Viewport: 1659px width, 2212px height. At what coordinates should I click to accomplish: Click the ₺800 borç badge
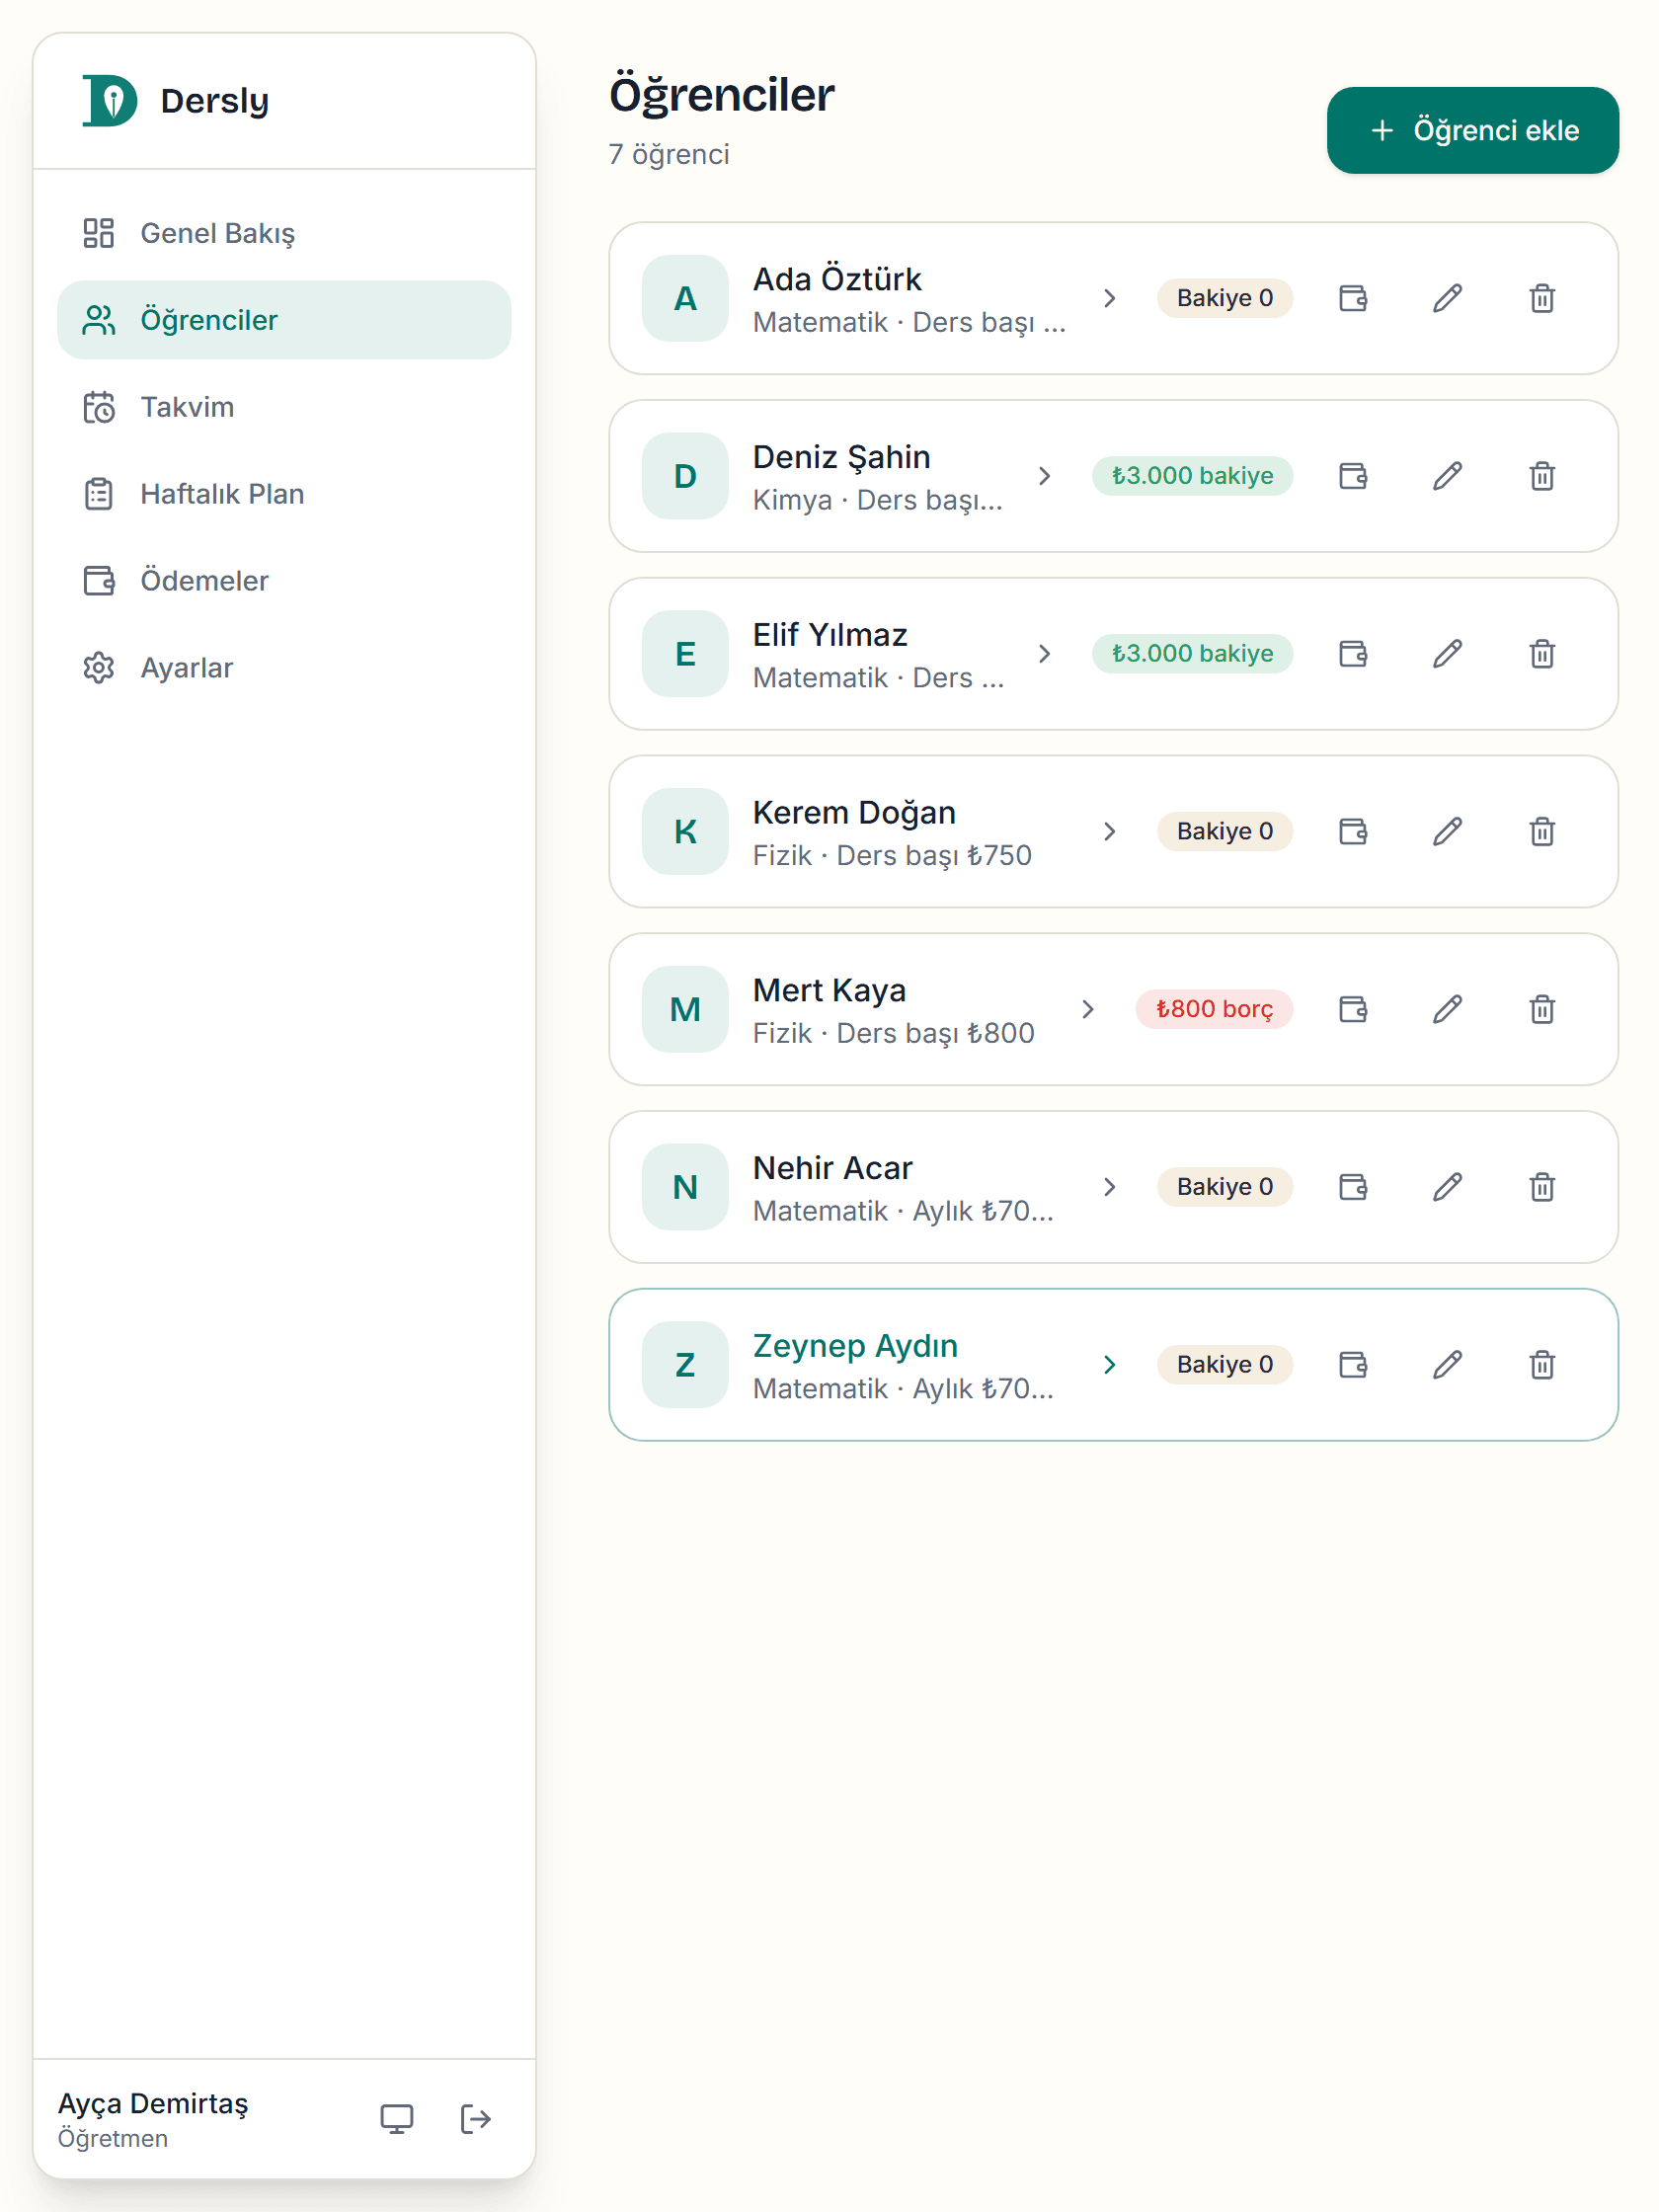1214,1009
